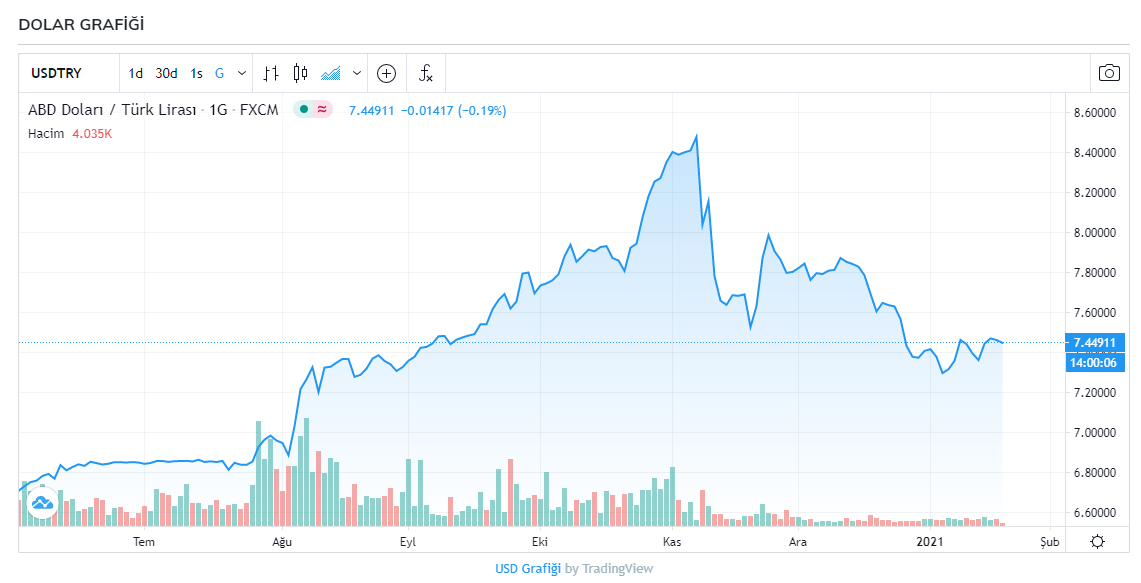Toggle the pink approximate-data indicator

click(x=322, y=110)
